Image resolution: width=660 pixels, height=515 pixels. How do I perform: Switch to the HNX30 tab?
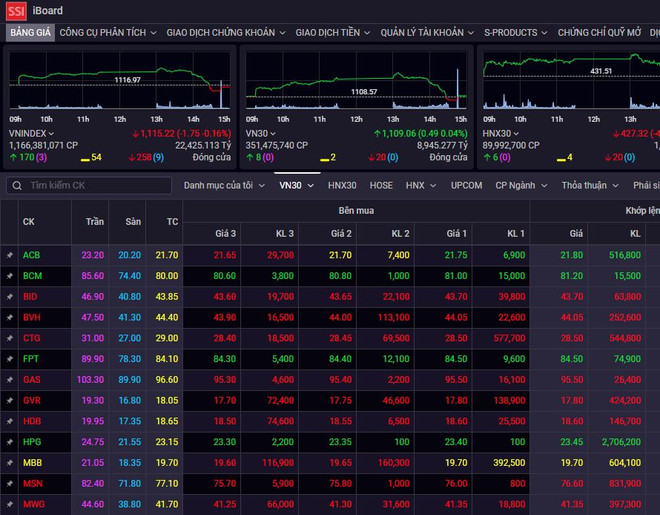pos(342,185)
